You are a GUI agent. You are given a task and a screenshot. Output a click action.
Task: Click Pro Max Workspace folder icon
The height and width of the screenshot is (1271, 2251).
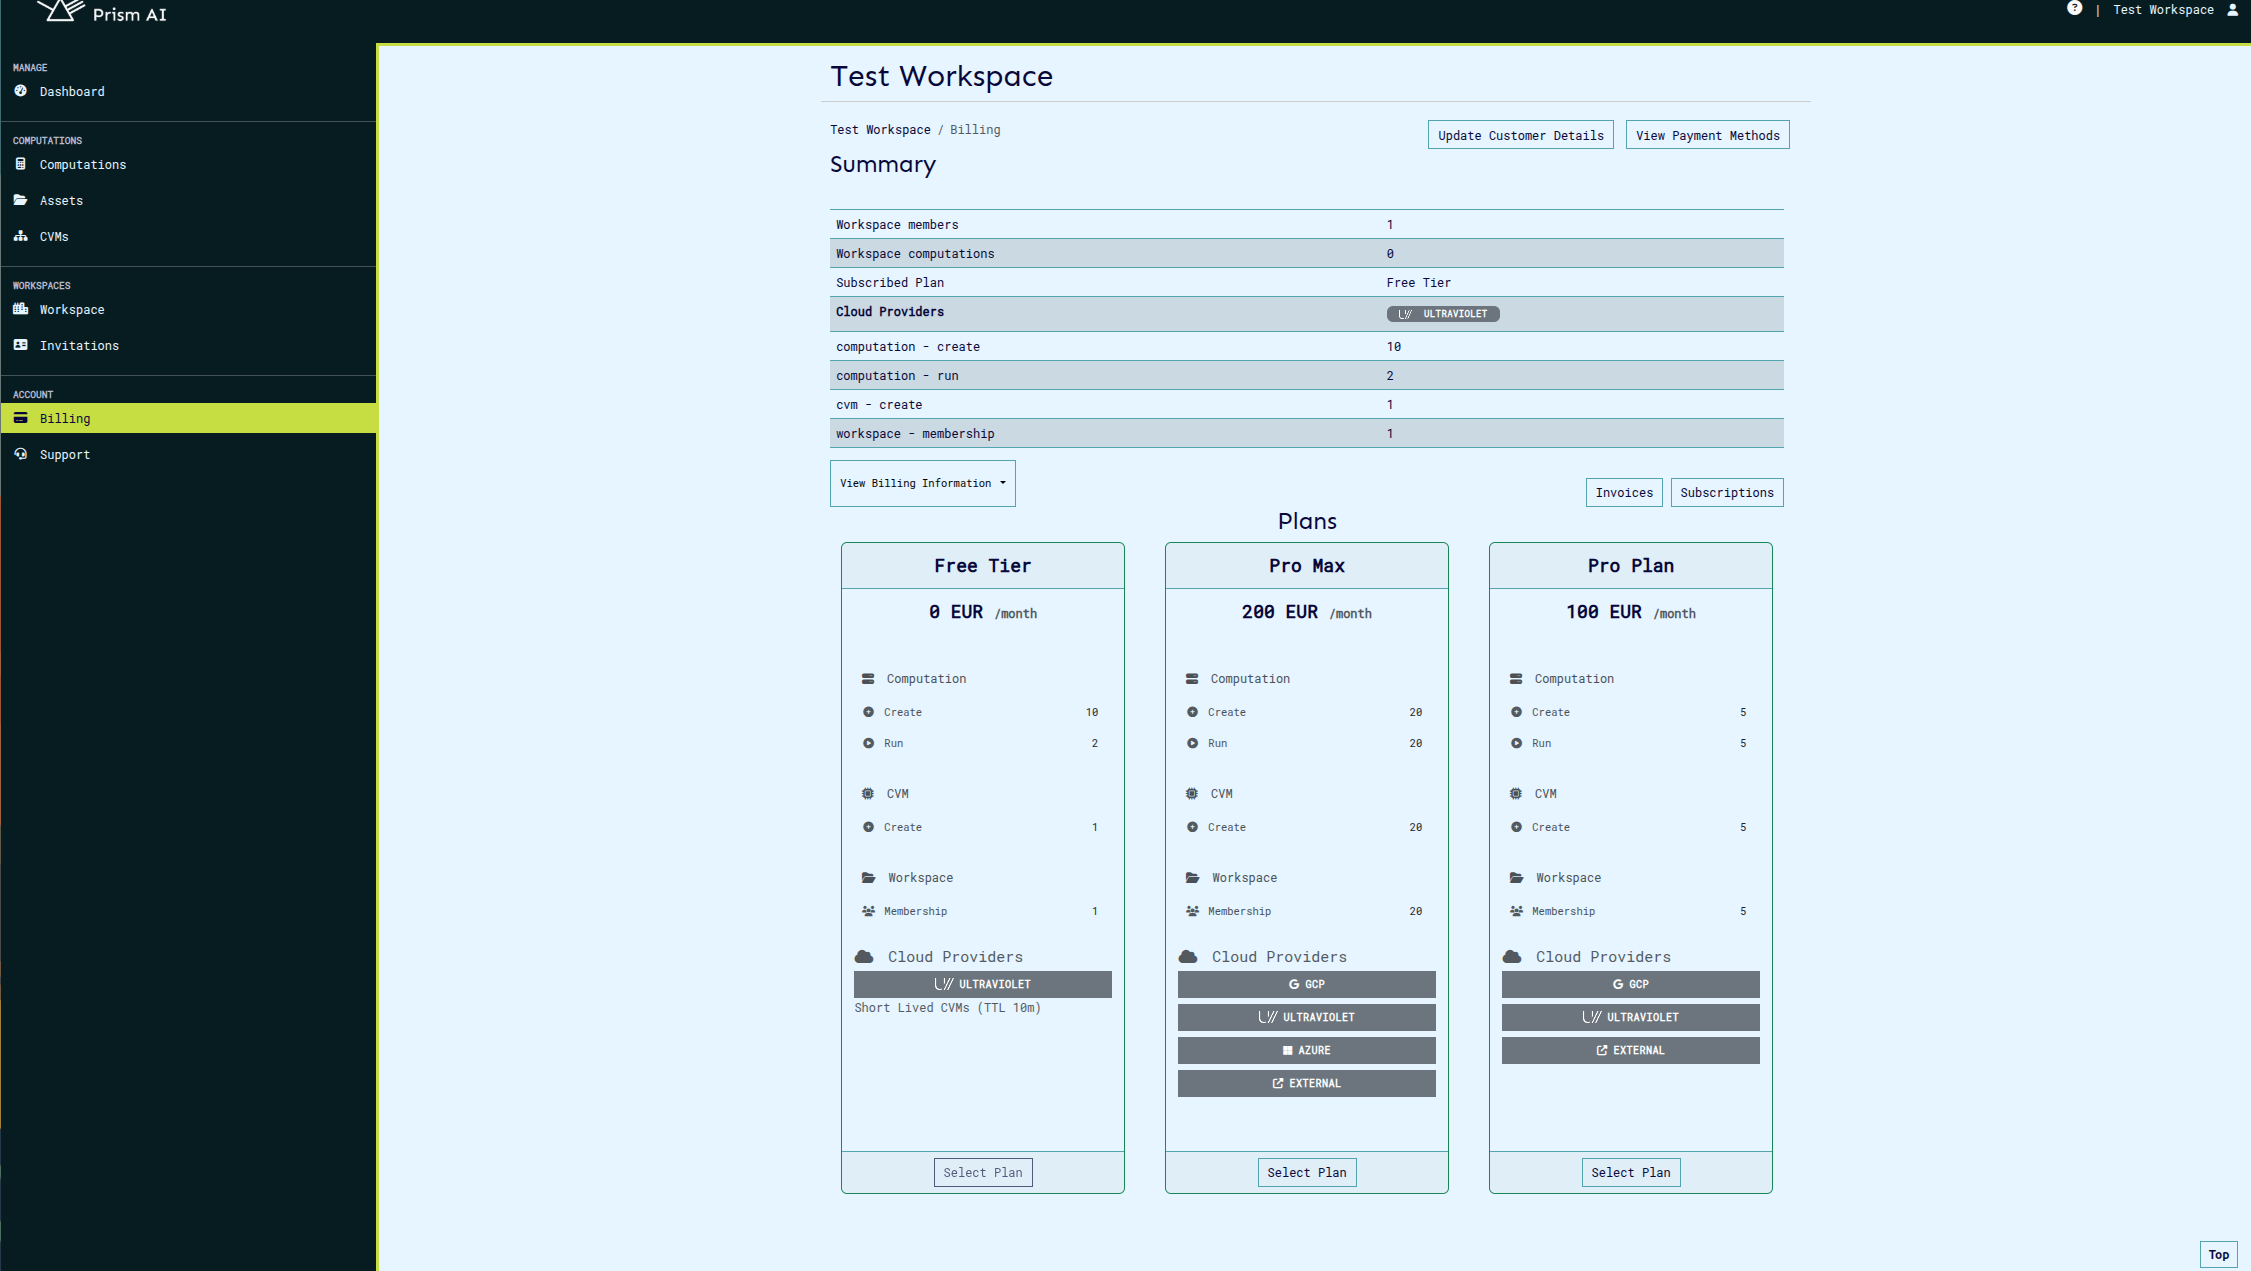(x=1193, y=878)
